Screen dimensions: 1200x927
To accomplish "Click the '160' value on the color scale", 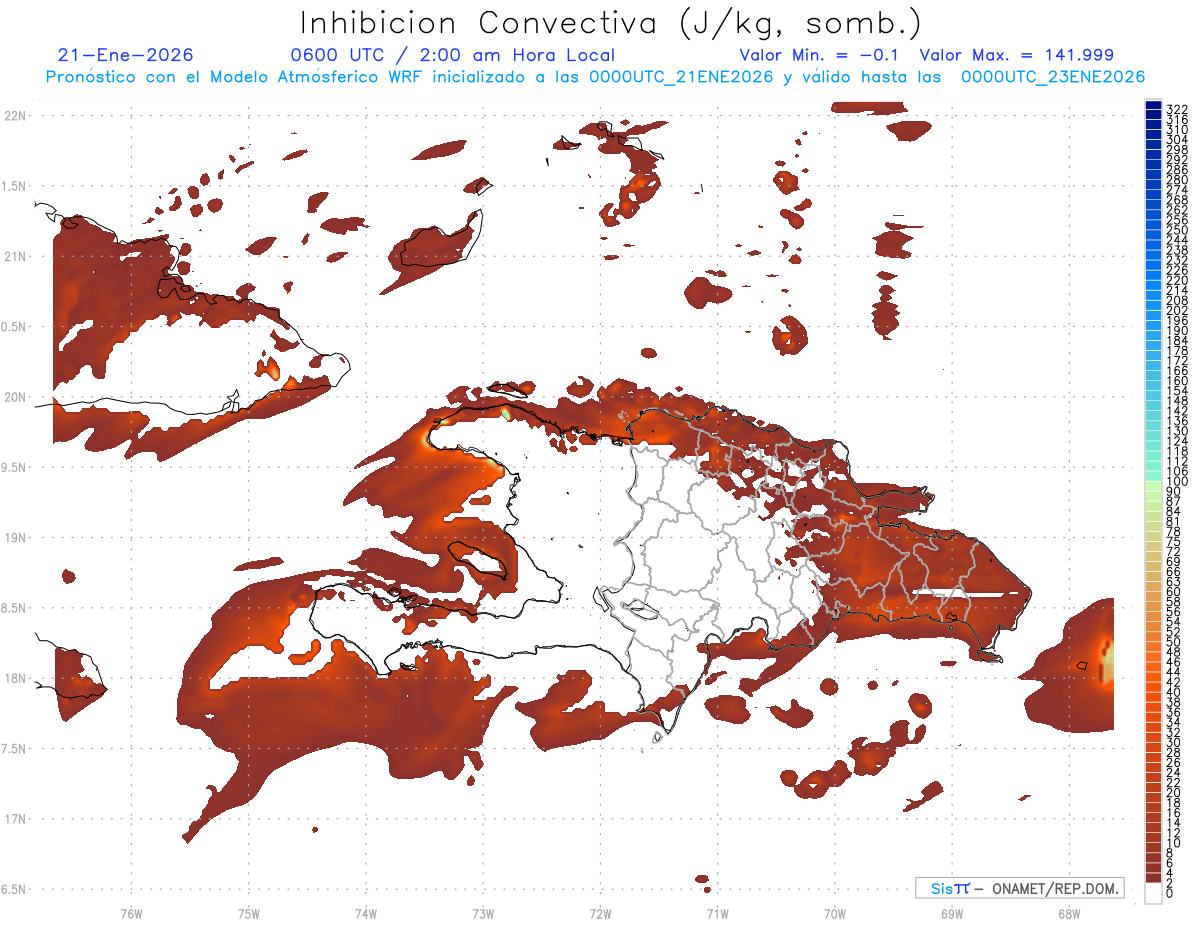I will point(1177,381).
